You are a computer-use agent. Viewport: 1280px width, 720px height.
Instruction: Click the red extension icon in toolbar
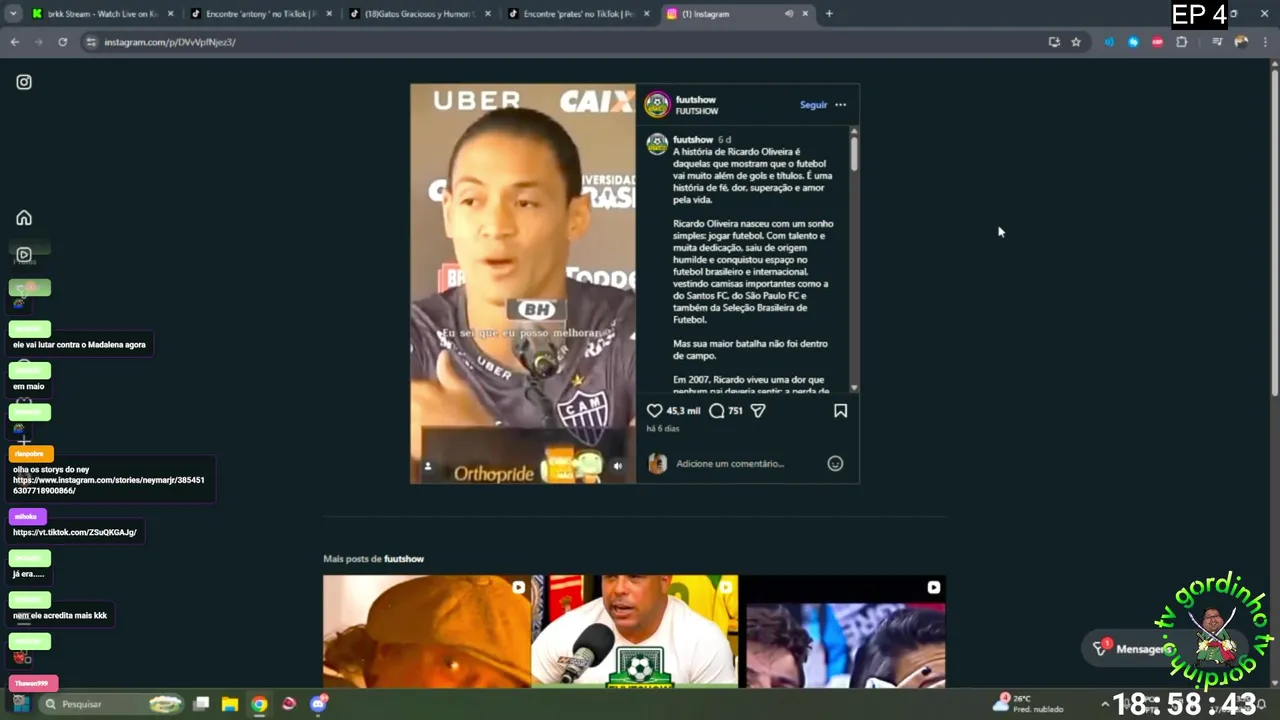tap(1157, 42)
